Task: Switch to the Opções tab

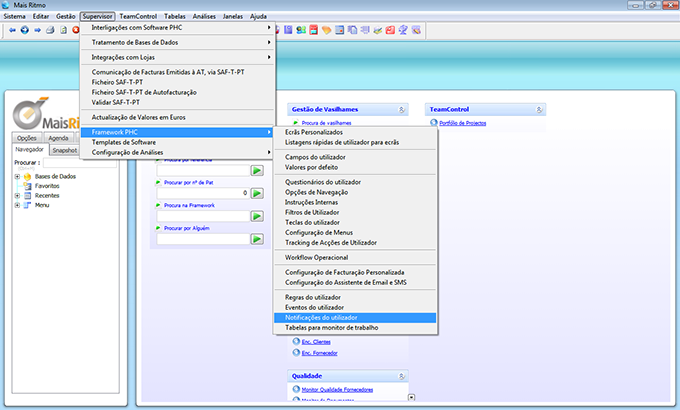Action: tap(27, 138)
